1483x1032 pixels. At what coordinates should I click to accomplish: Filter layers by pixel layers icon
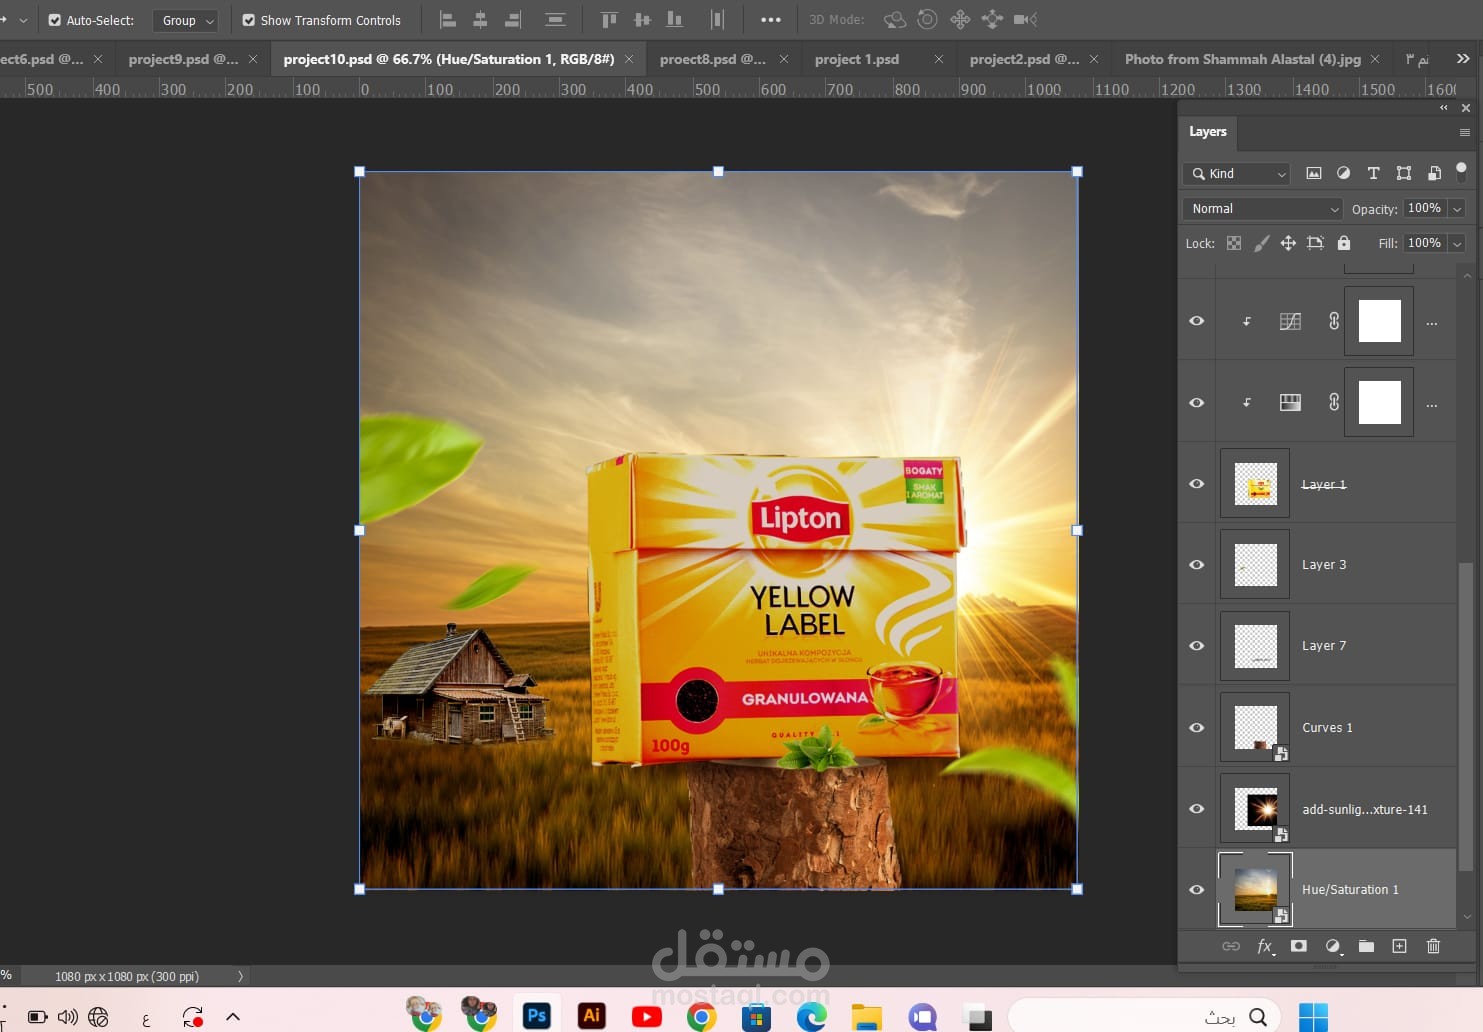click(x=1314, y=173)
